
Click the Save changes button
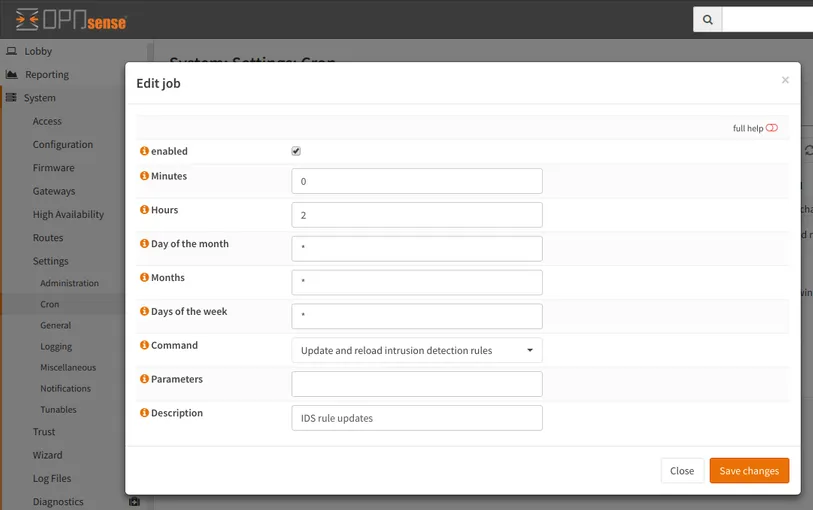pos(749,471)
